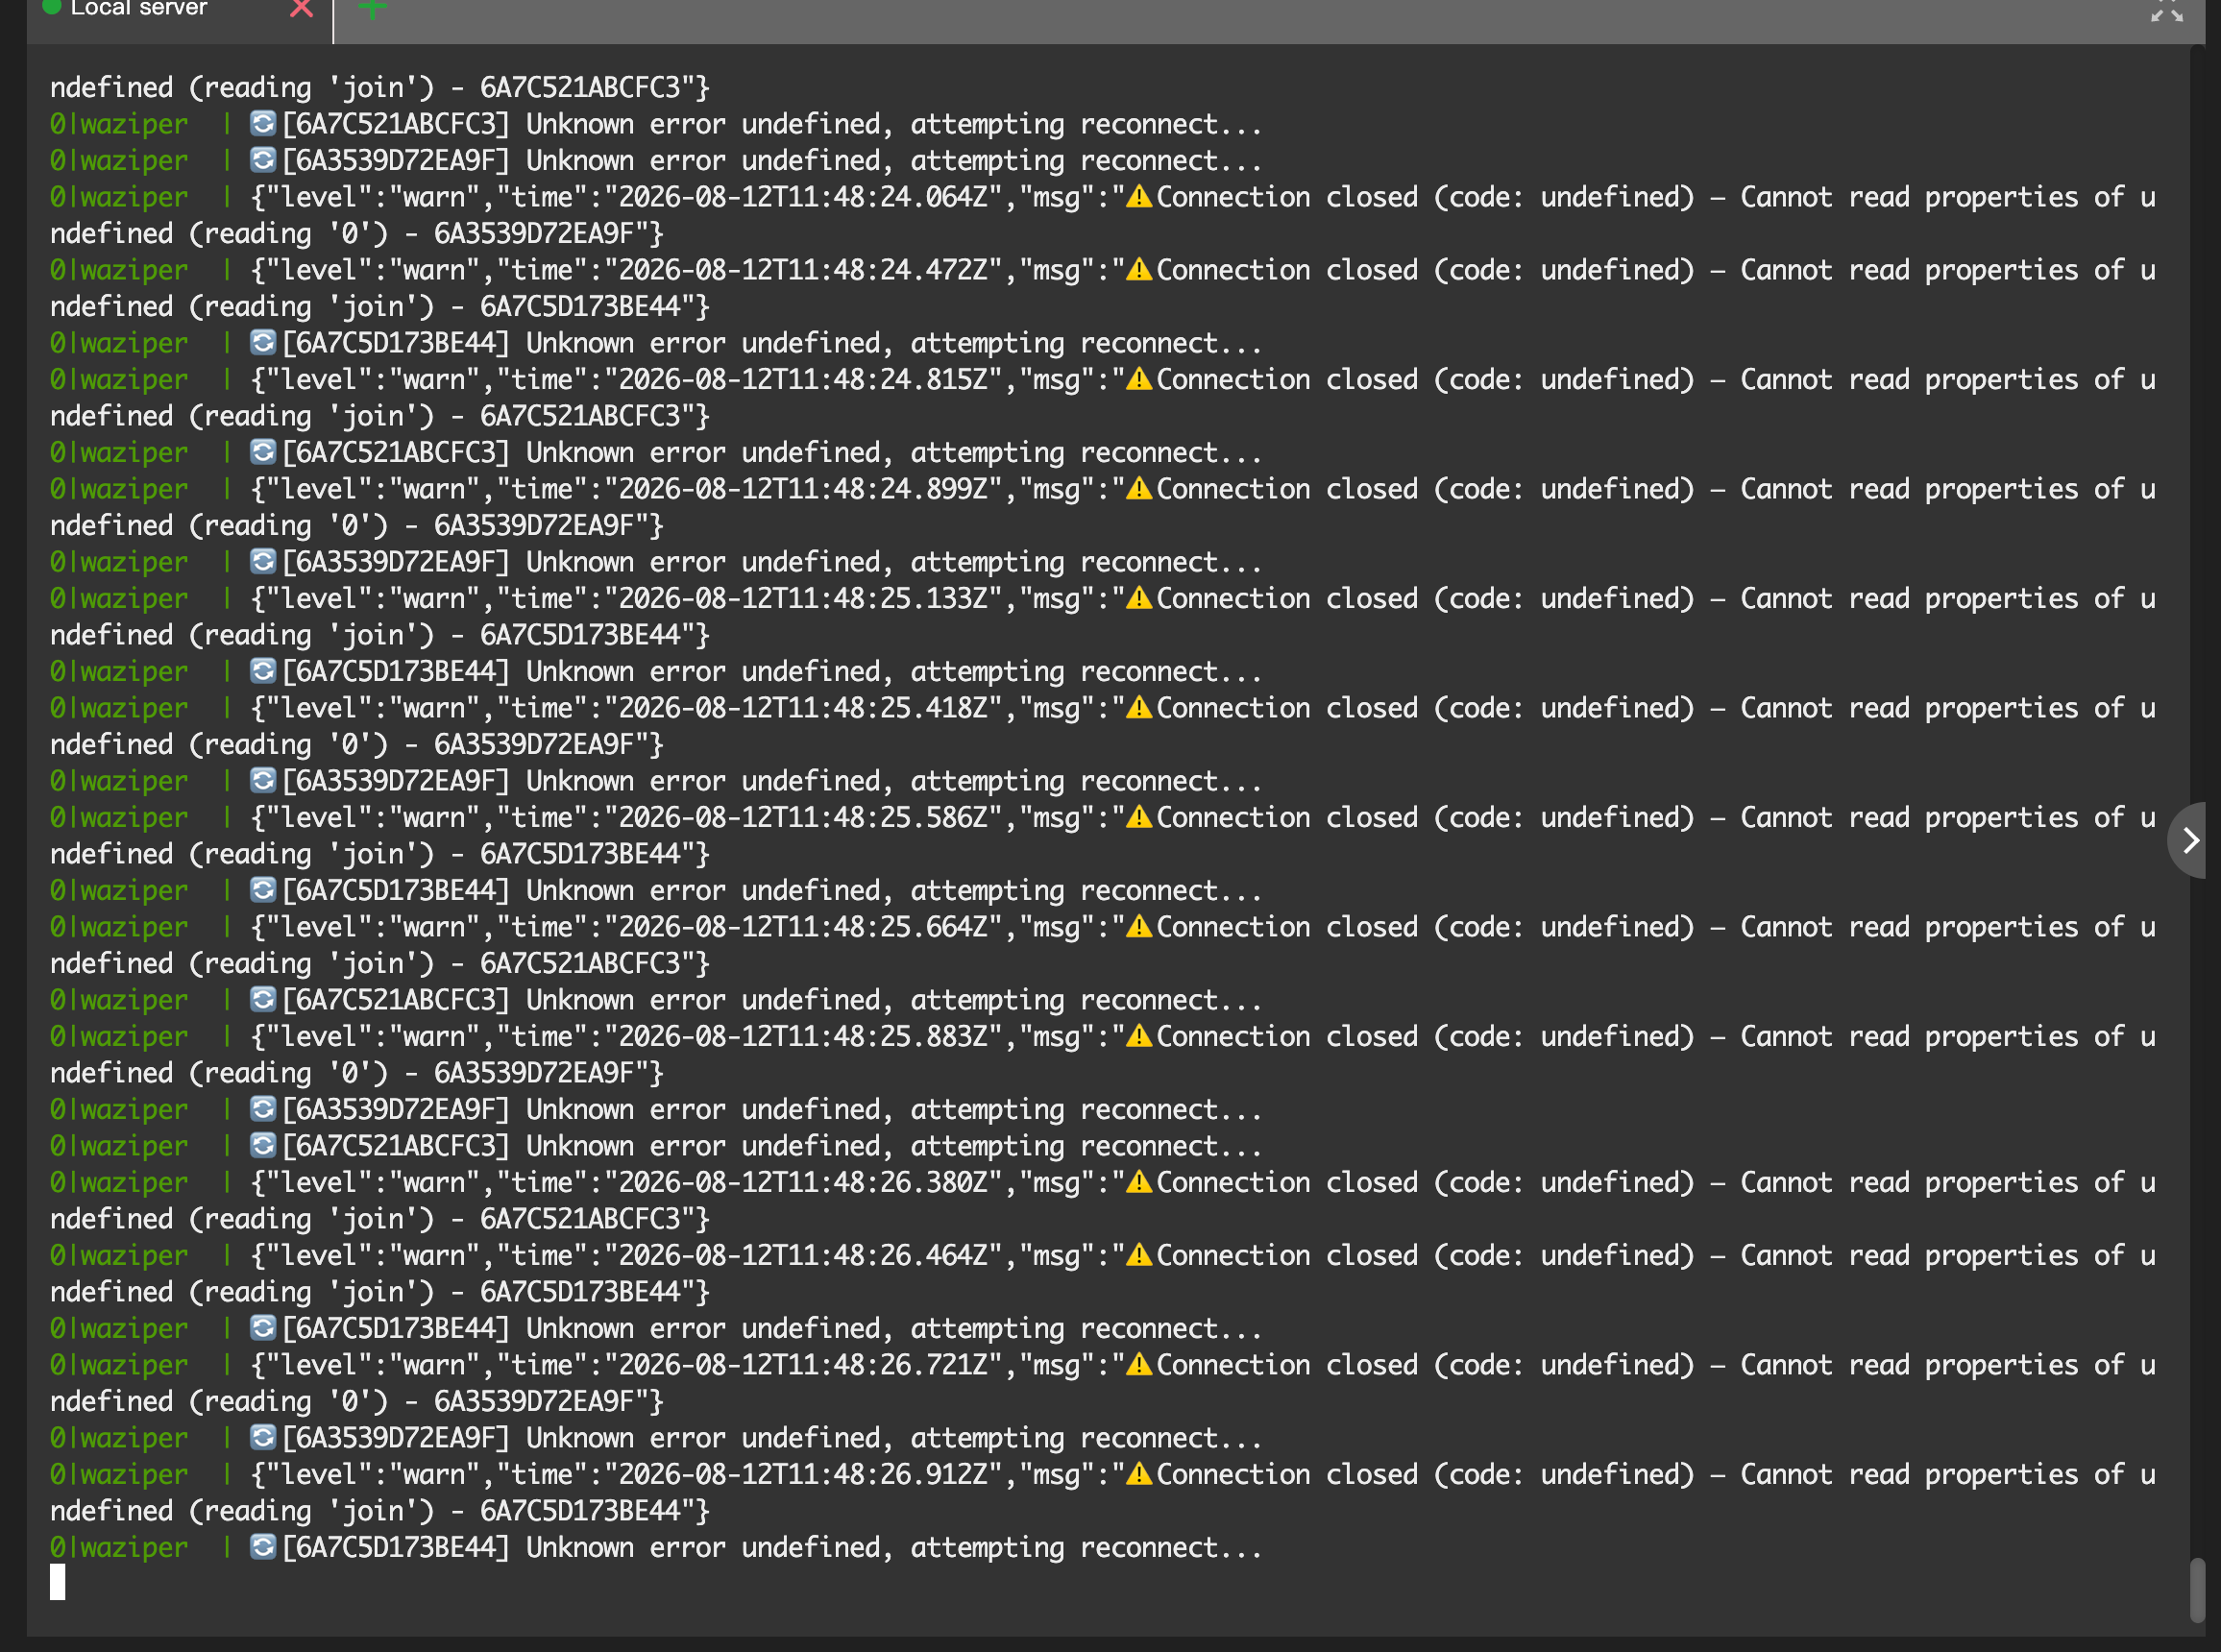The width and height of the screenshot is (2221, 1652).
Task: Select the timestamp 2026-08-12T11:48:25.883Z
Action: point(803,1037)
